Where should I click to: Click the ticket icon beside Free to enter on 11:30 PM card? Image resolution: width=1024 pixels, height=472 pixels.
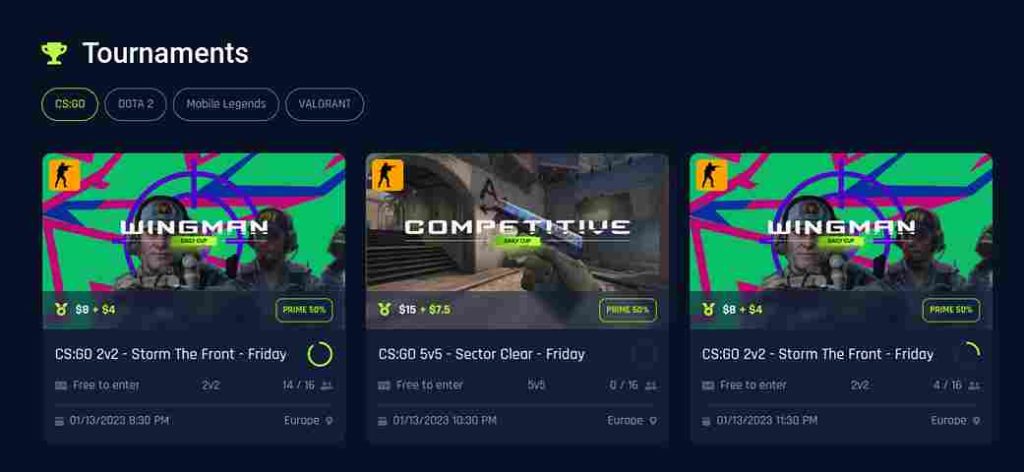click(708, 386)
